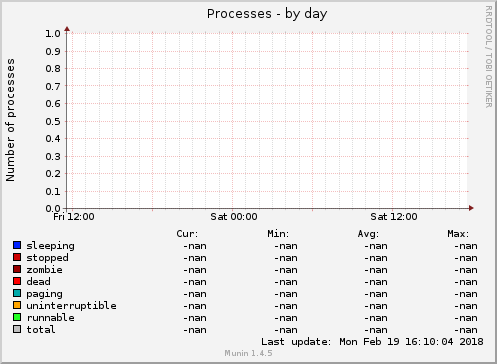Click the 'Cur:' column header

[x=187, y=234]
